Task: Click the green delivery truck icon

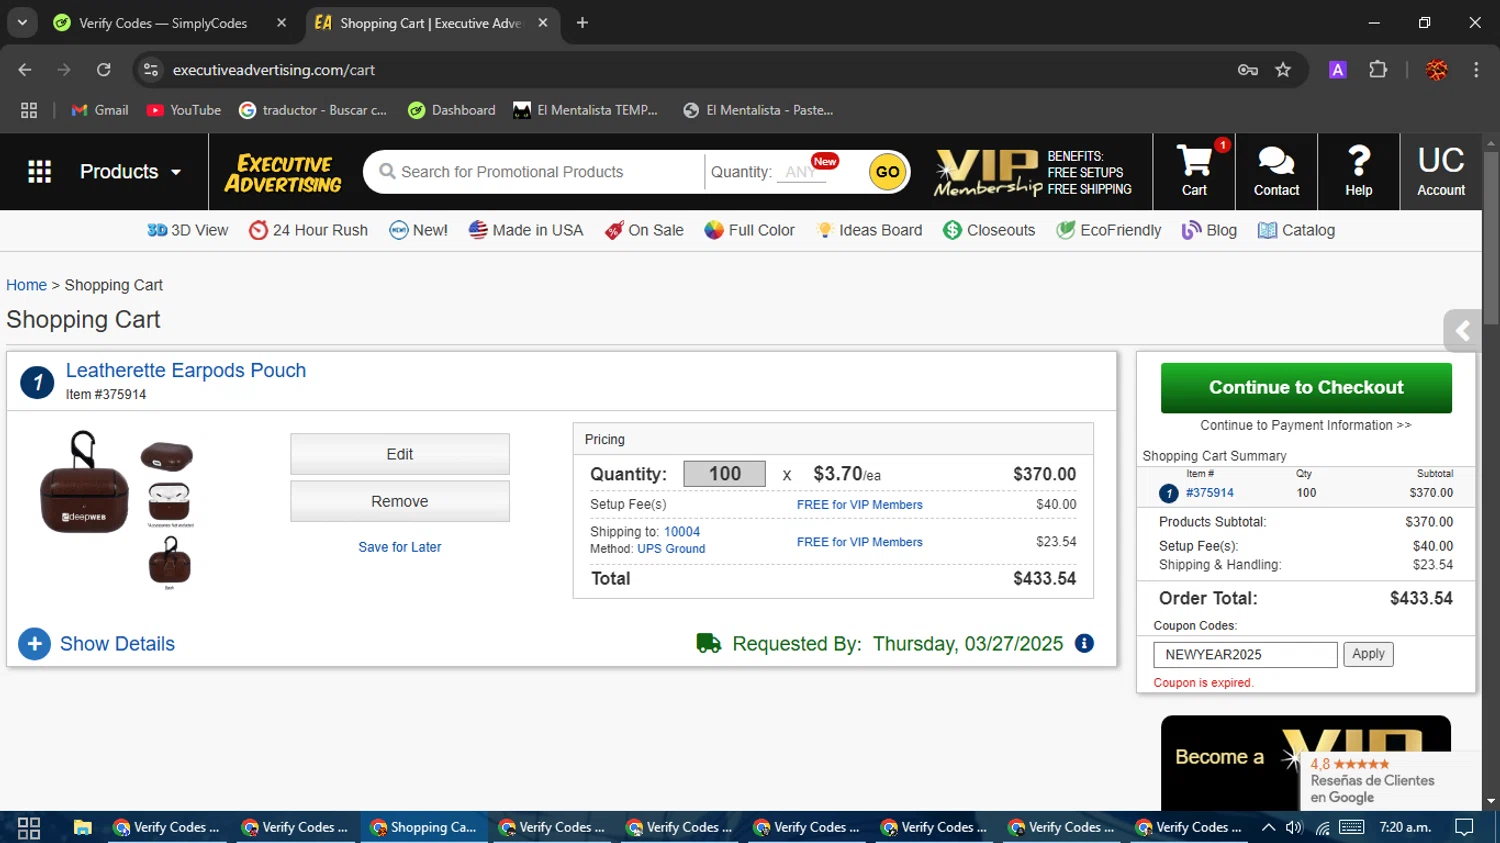Action: click(708, 643)
